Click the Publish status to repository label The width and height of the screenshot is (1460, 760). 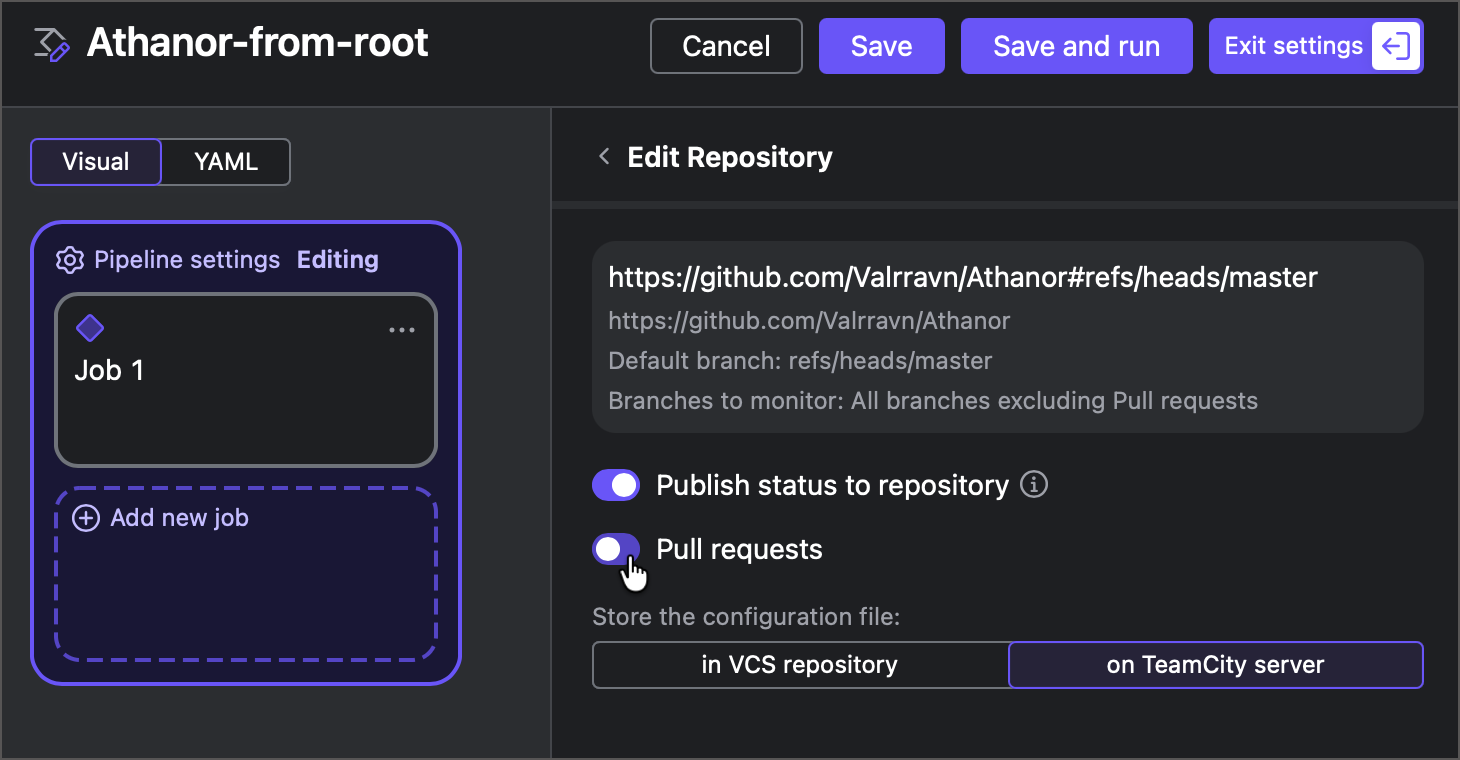click(x=832, y=485)
